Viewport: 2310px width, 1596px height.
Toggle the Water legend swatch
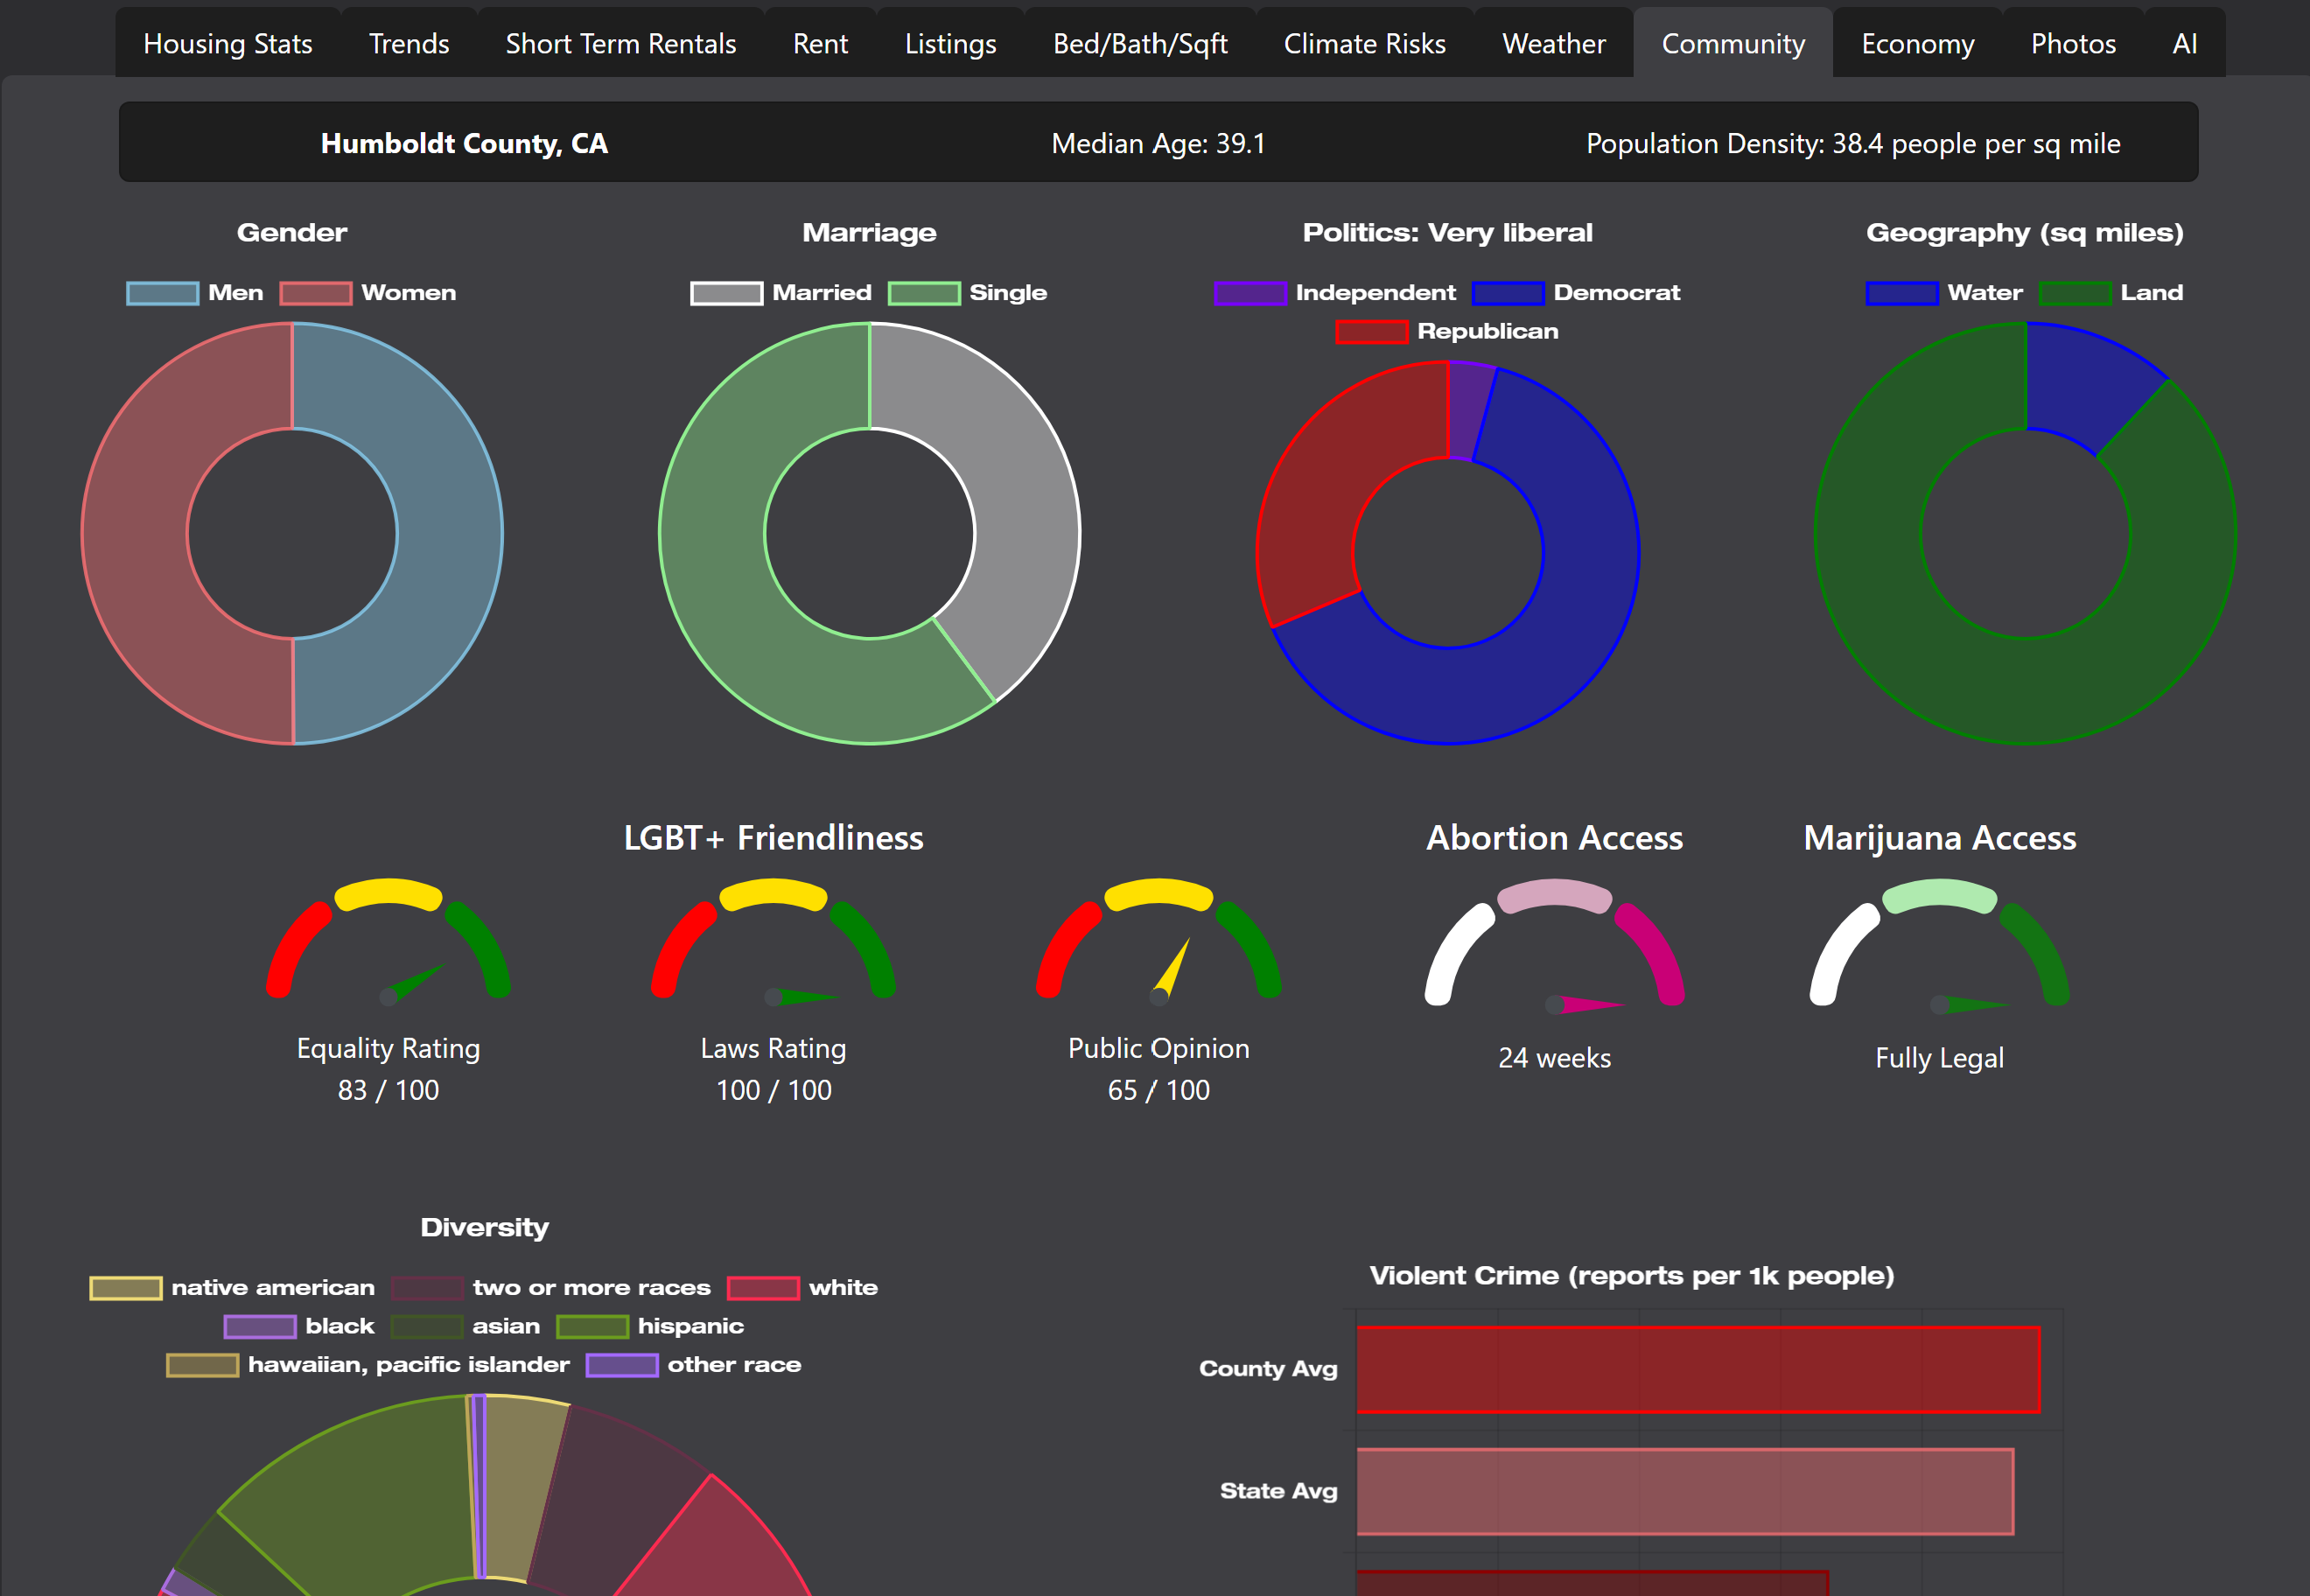click(1902, 293)
